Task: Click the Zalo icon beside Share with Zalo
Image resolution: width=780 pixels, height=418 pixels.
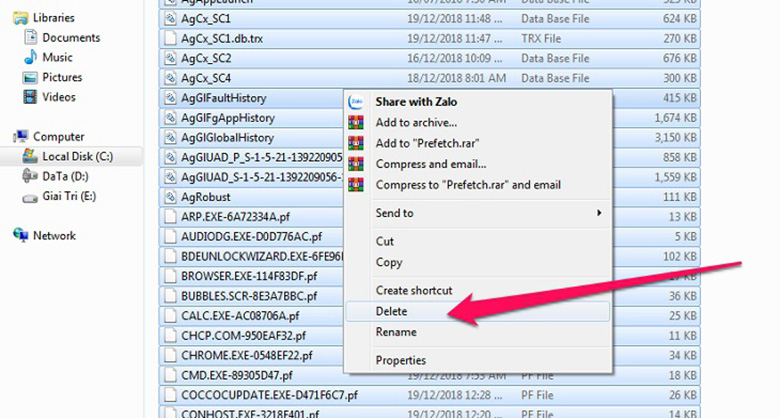Action: click(x=354, y=101)
